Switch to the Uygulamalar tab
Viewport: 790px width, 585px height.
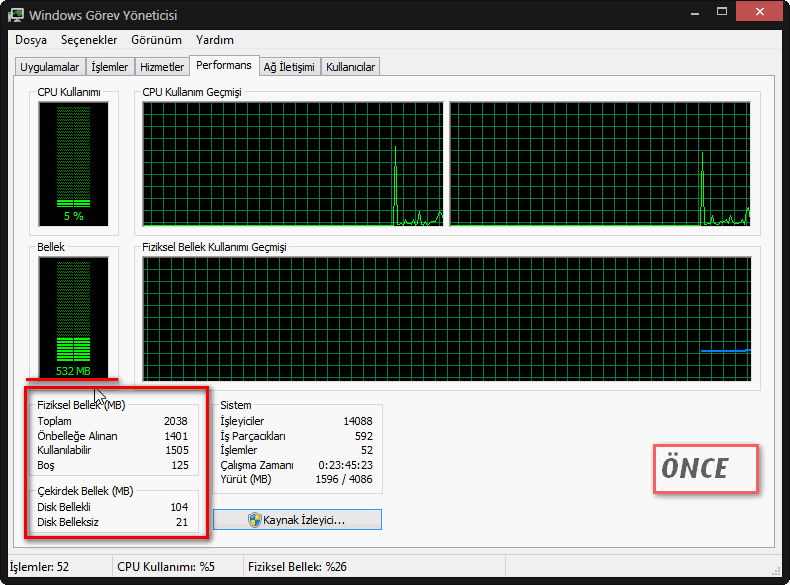point(49,67)
